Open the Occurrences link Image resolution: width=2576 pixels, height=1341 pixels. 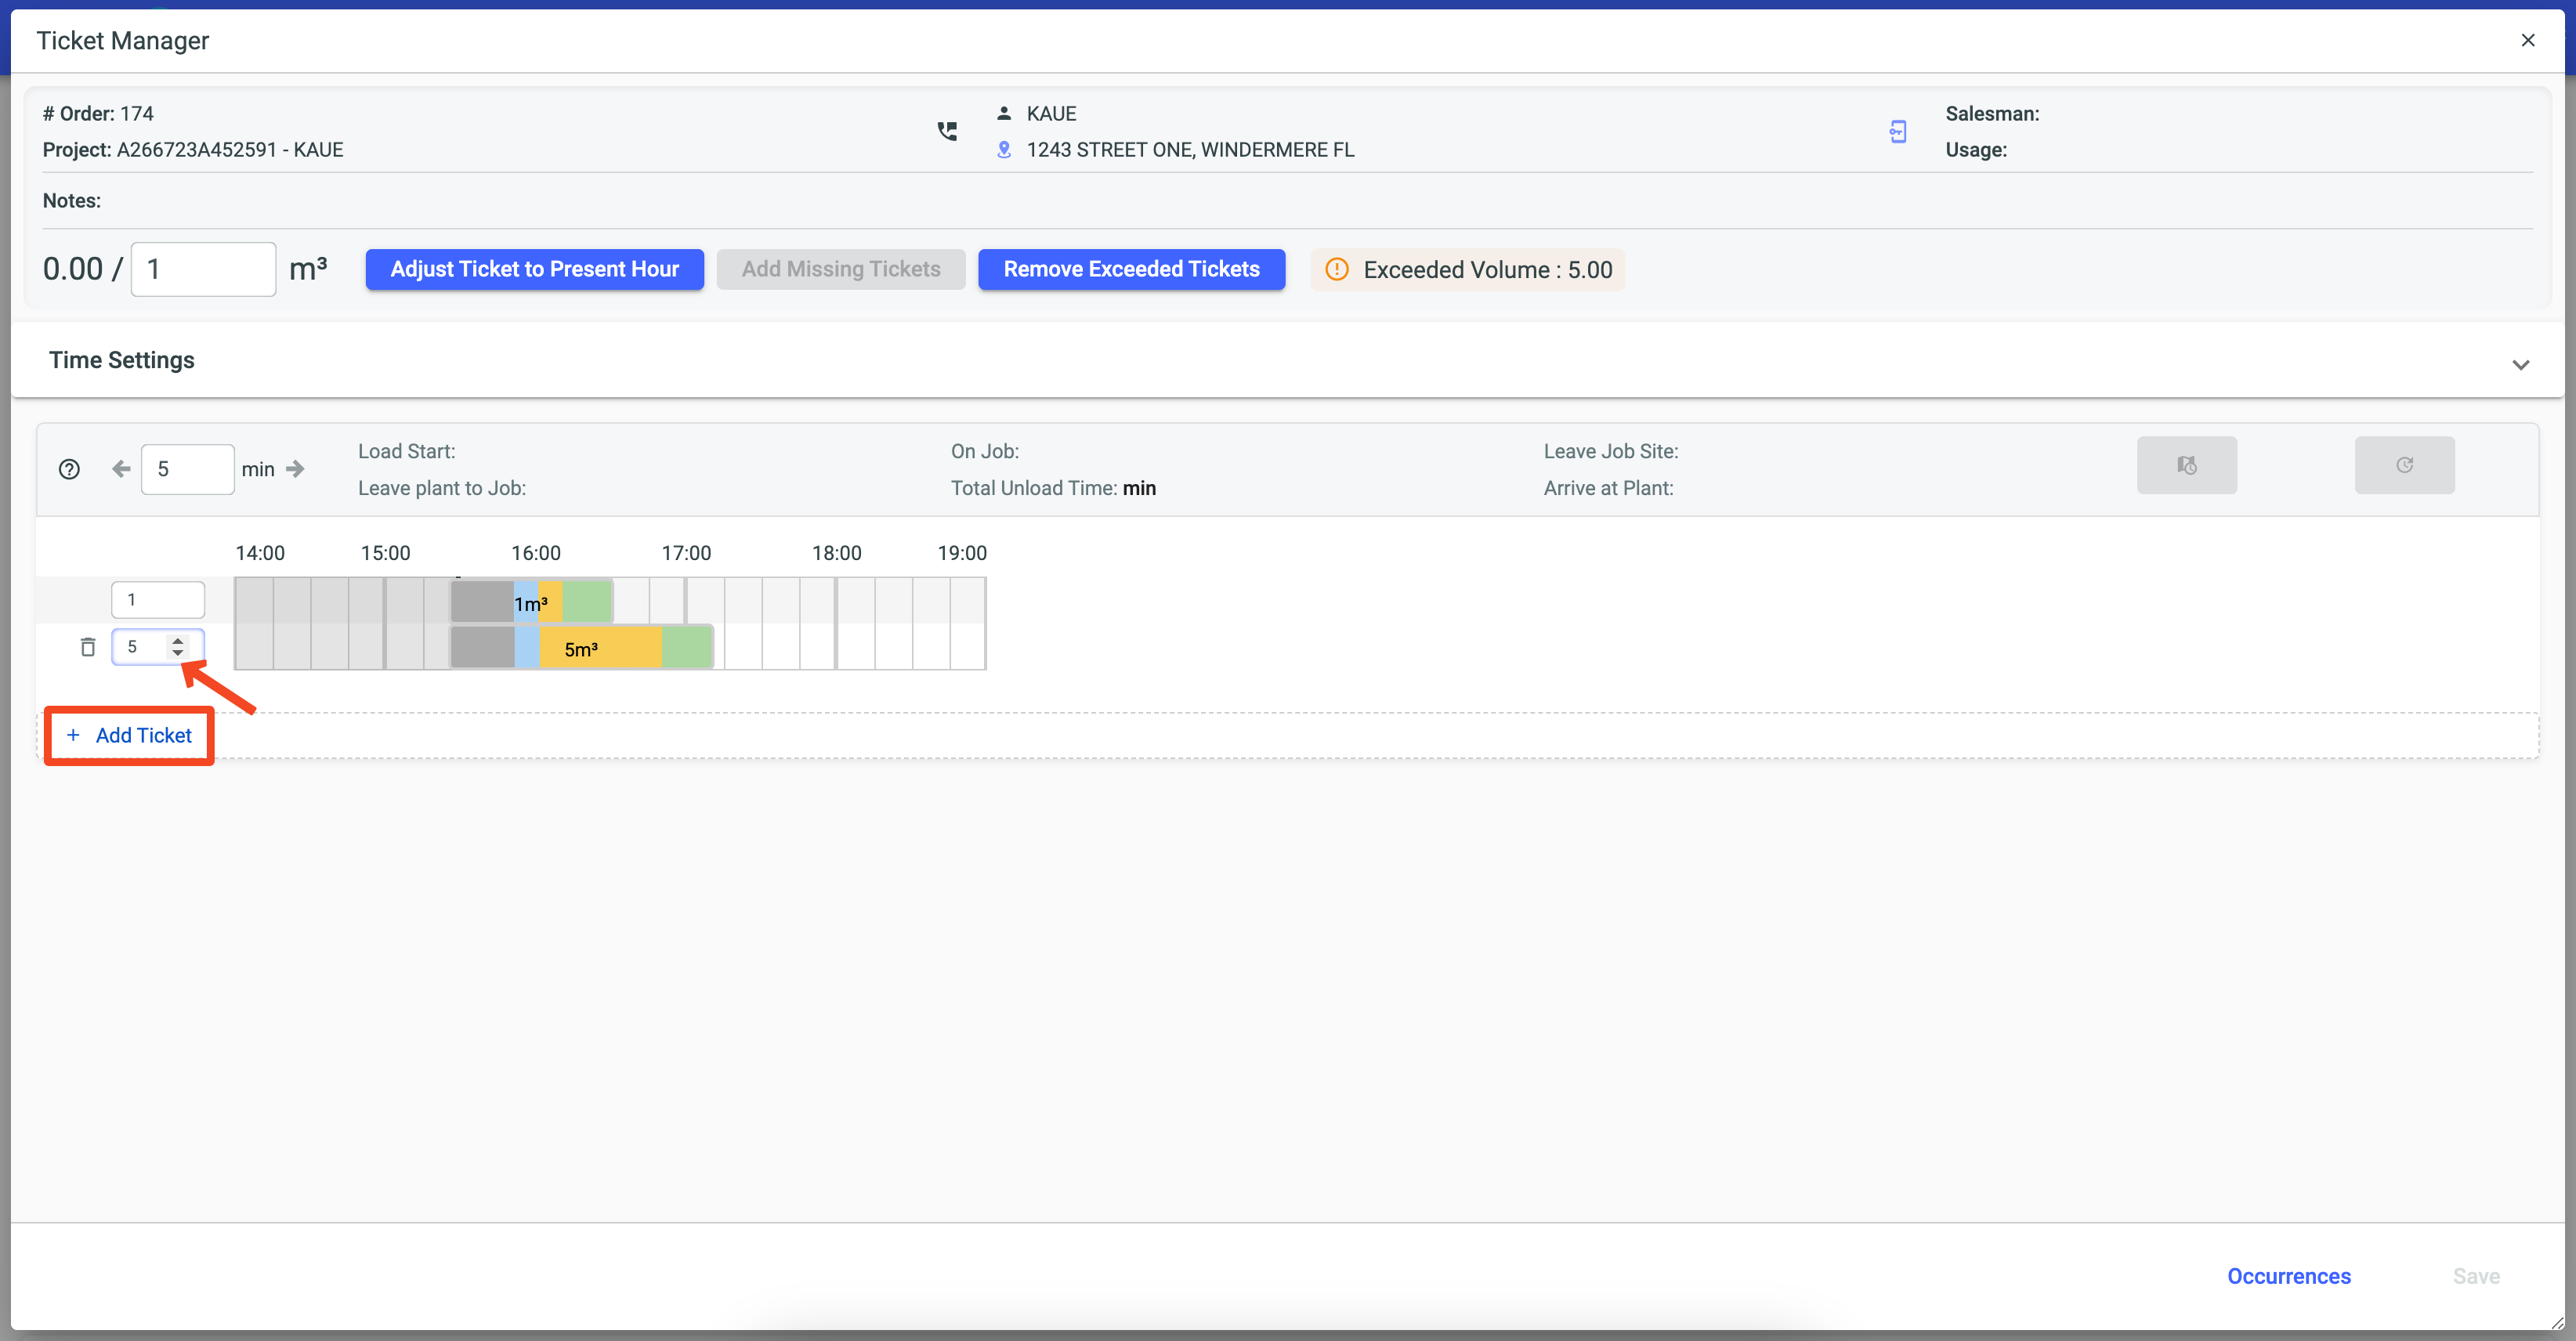[2288, 1276]
